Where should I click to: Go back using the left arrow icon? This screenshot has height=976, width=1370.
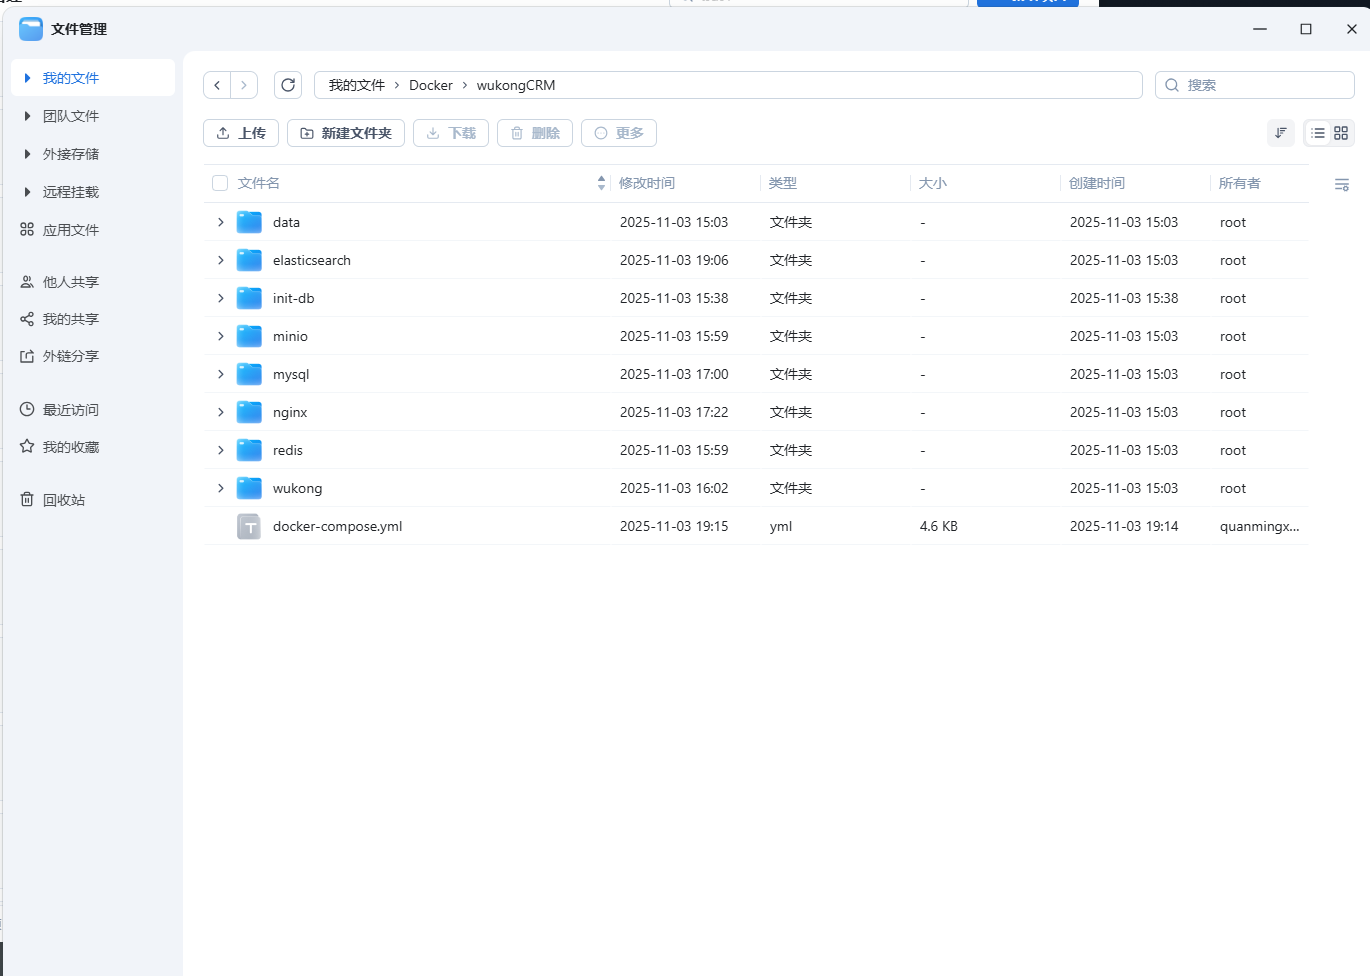[x=217, y=85]
